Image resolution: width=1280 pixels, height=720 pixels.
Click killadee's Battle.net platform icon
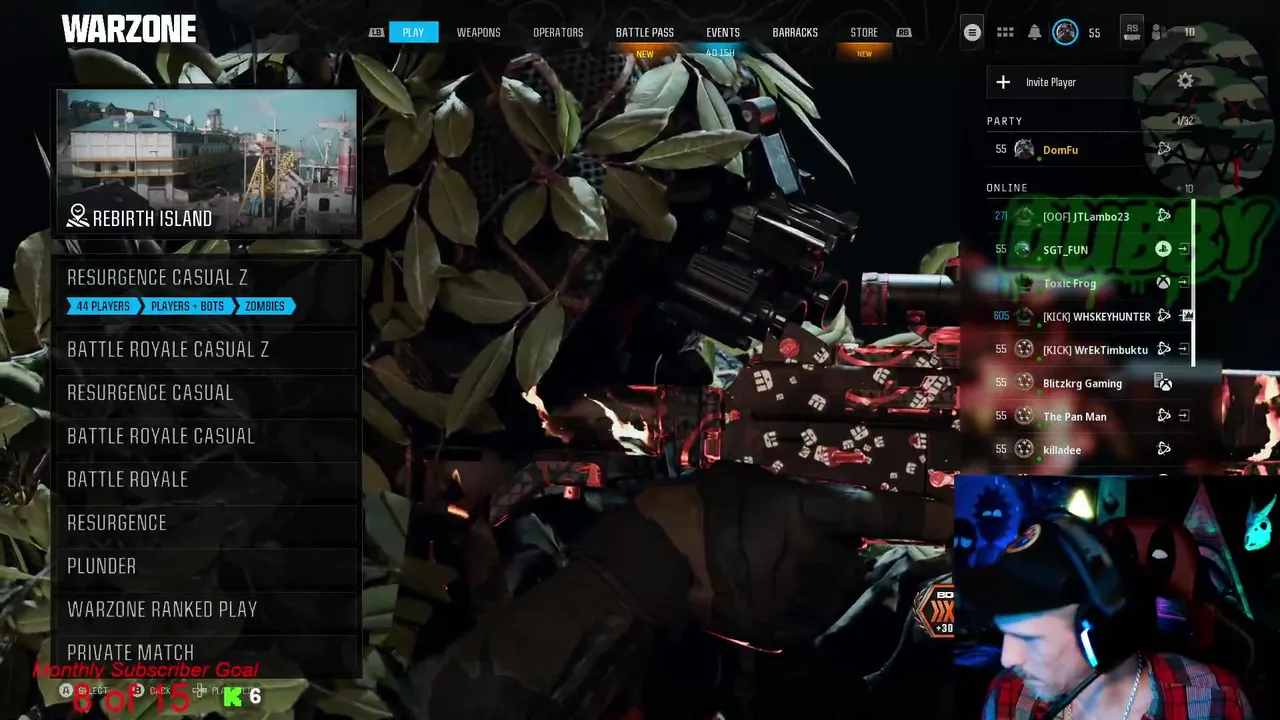[x=1164, y=449]
